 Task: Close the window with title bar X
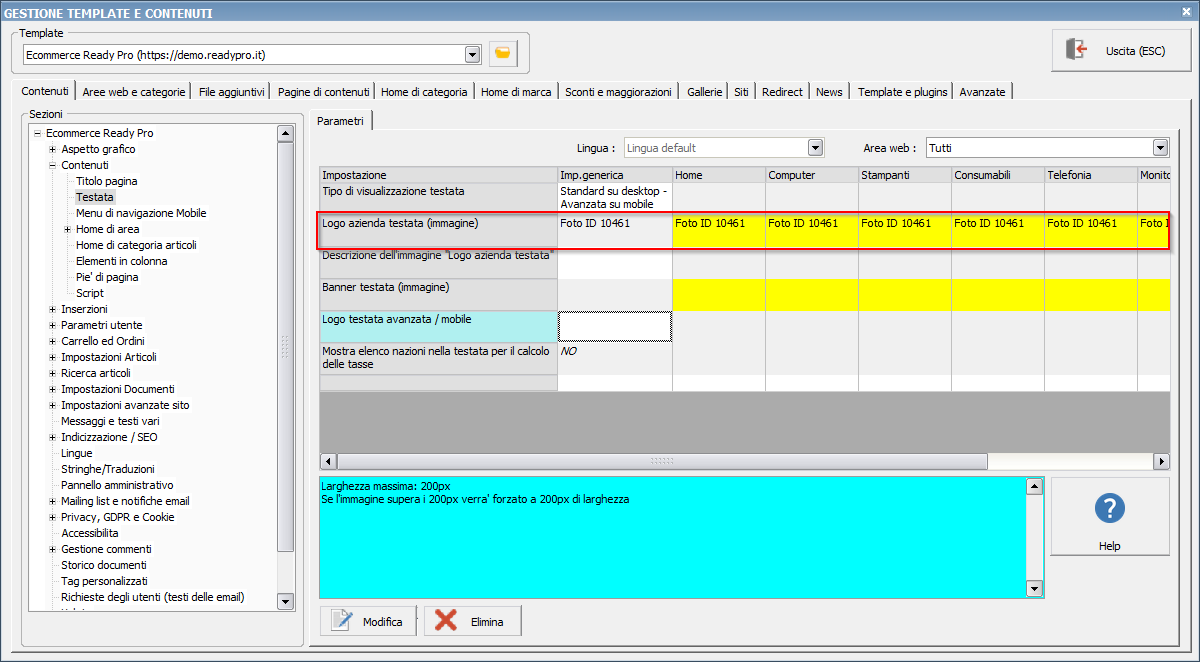1187,12
